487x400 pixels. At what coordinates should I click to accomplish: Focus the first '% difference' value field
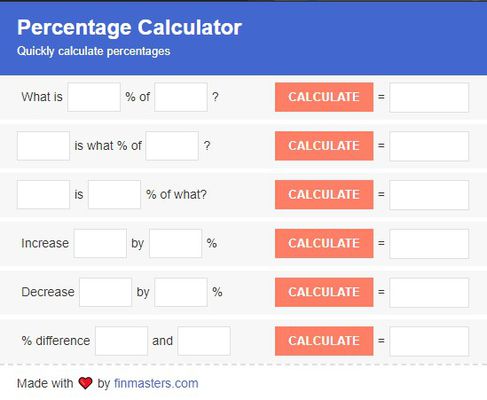tap(121, 341)
